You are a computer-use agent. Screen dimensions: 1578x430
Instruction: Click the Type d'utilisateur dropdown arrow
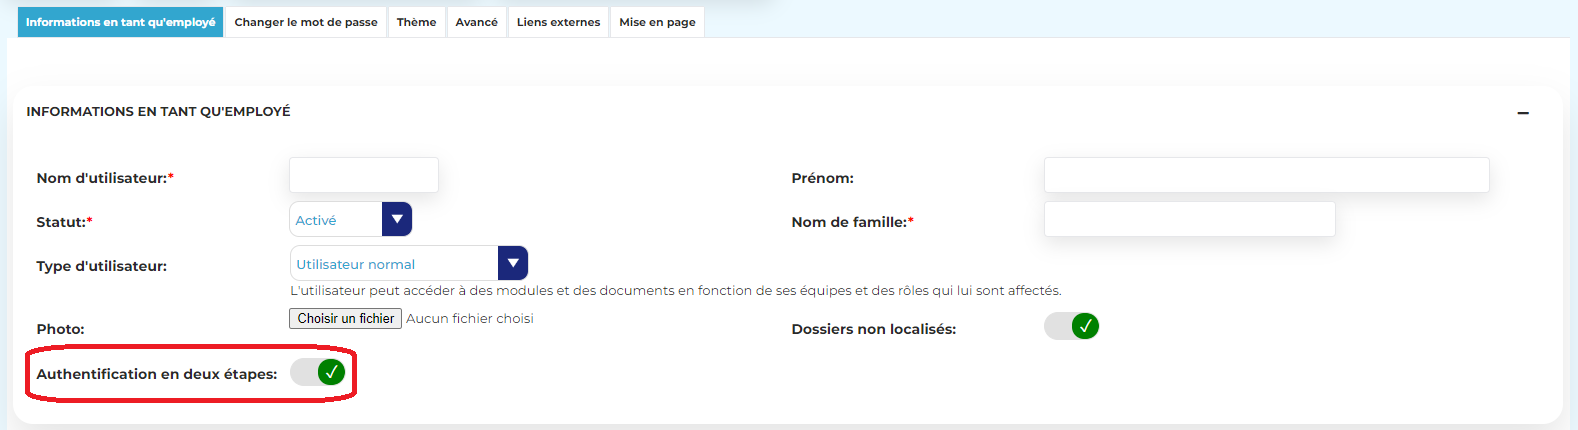coord(513,264)
